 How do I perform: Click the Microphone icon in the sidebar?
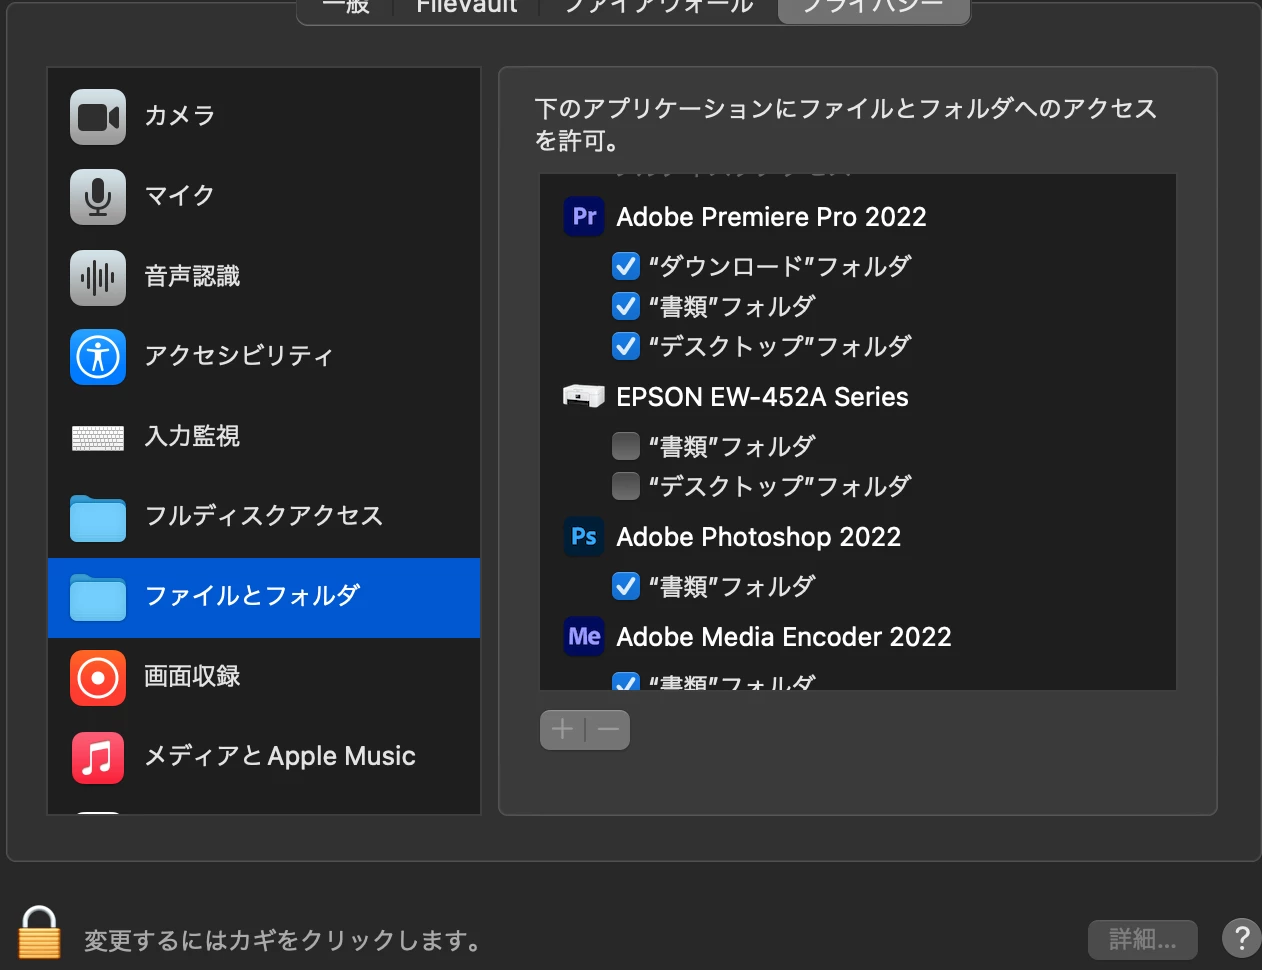(98, 197)
